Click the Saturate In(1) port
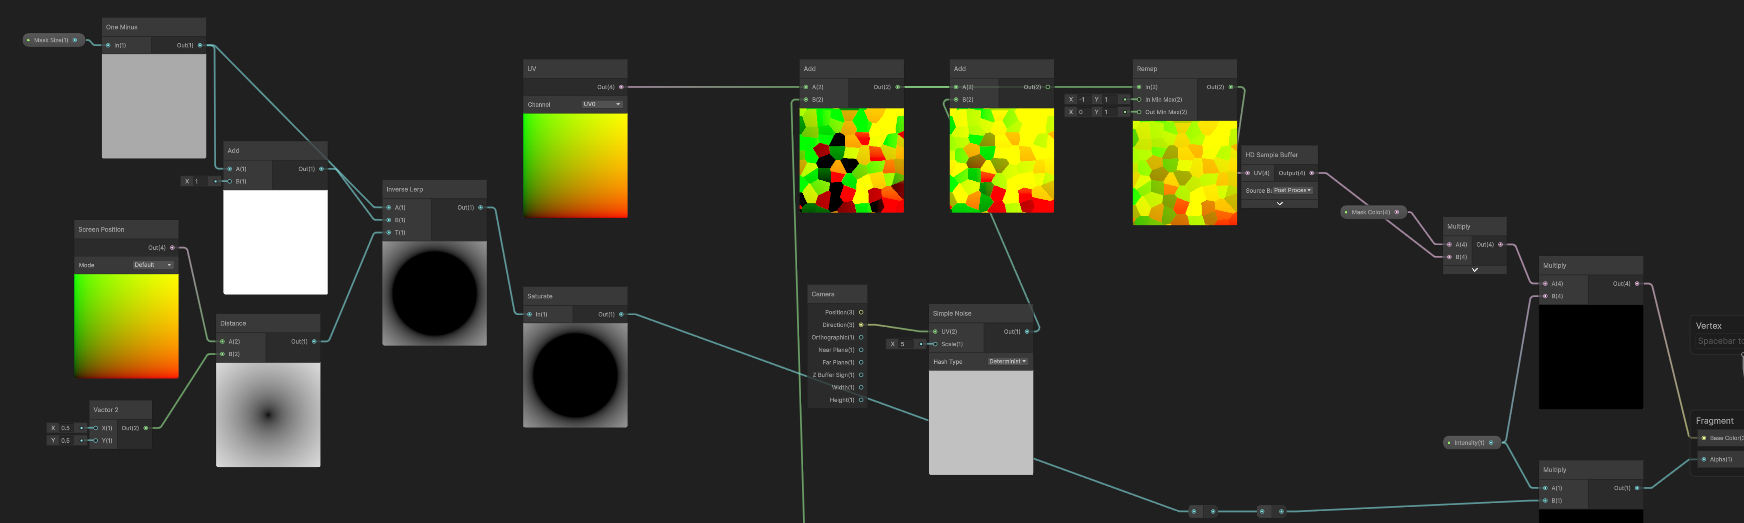This screenshot has height=523, width=1744. pyautogui.click(x=529, y=314)
